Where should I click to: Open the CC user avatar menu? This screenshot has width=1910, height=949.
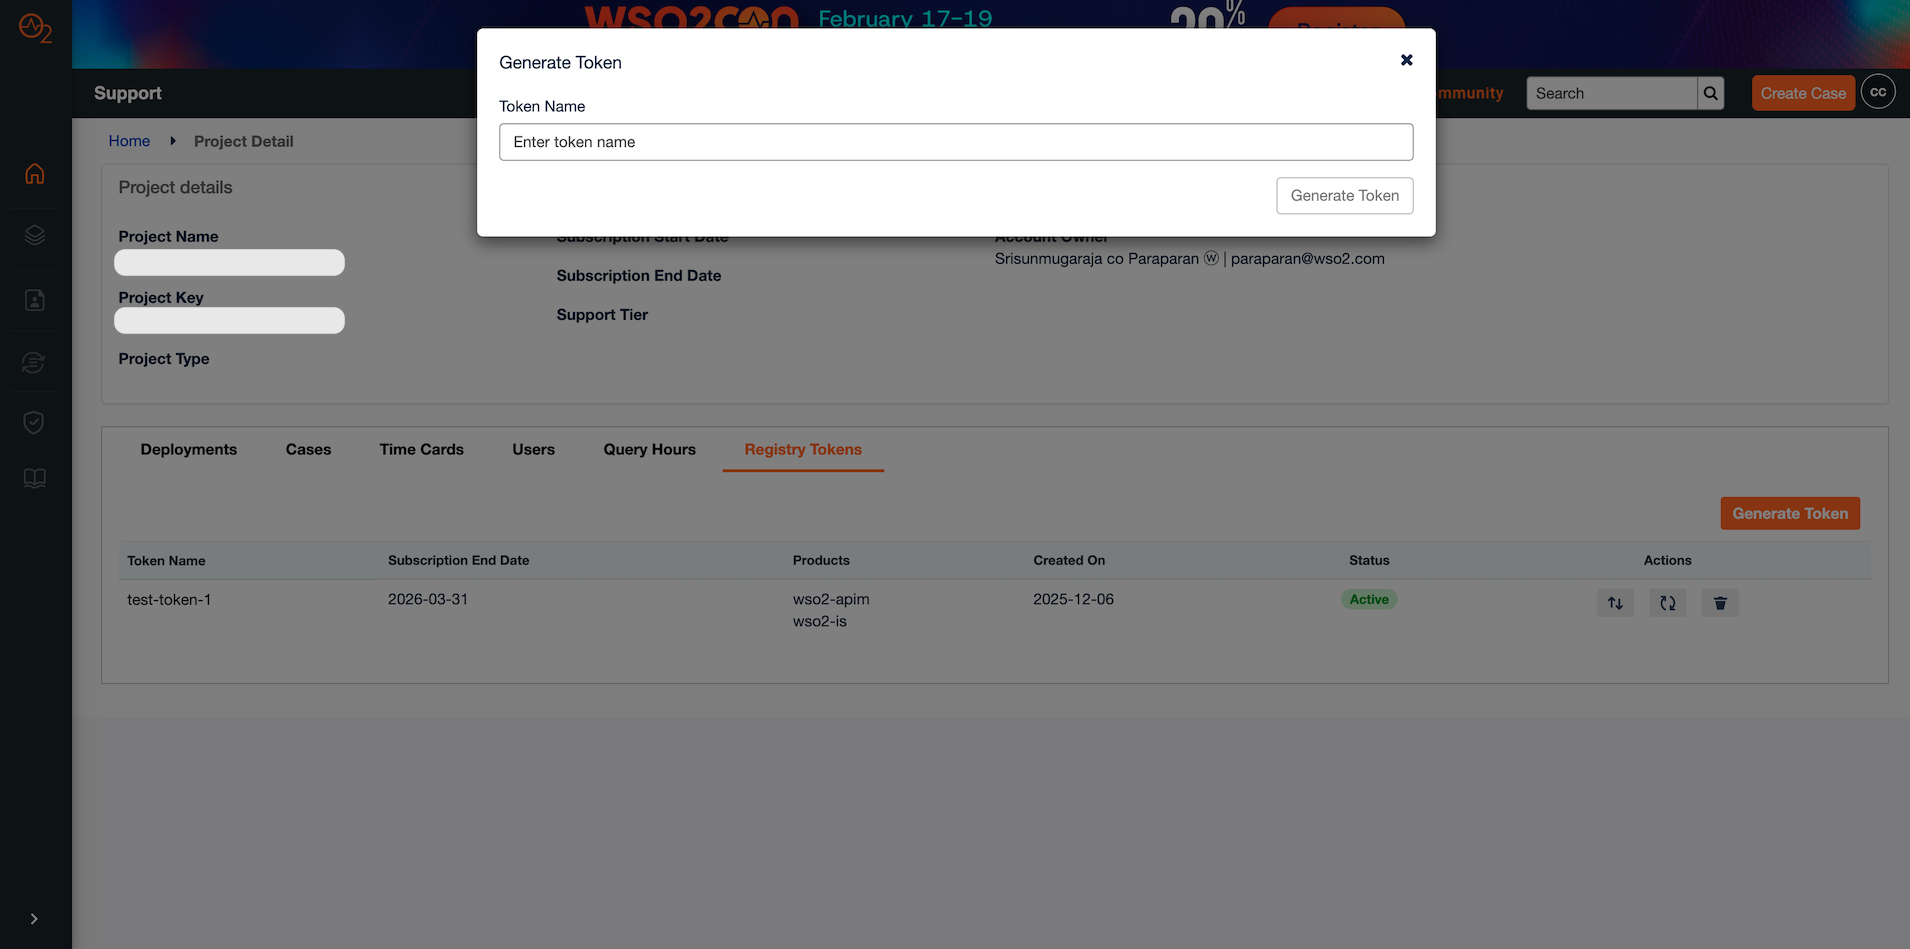click(1877, 91)
